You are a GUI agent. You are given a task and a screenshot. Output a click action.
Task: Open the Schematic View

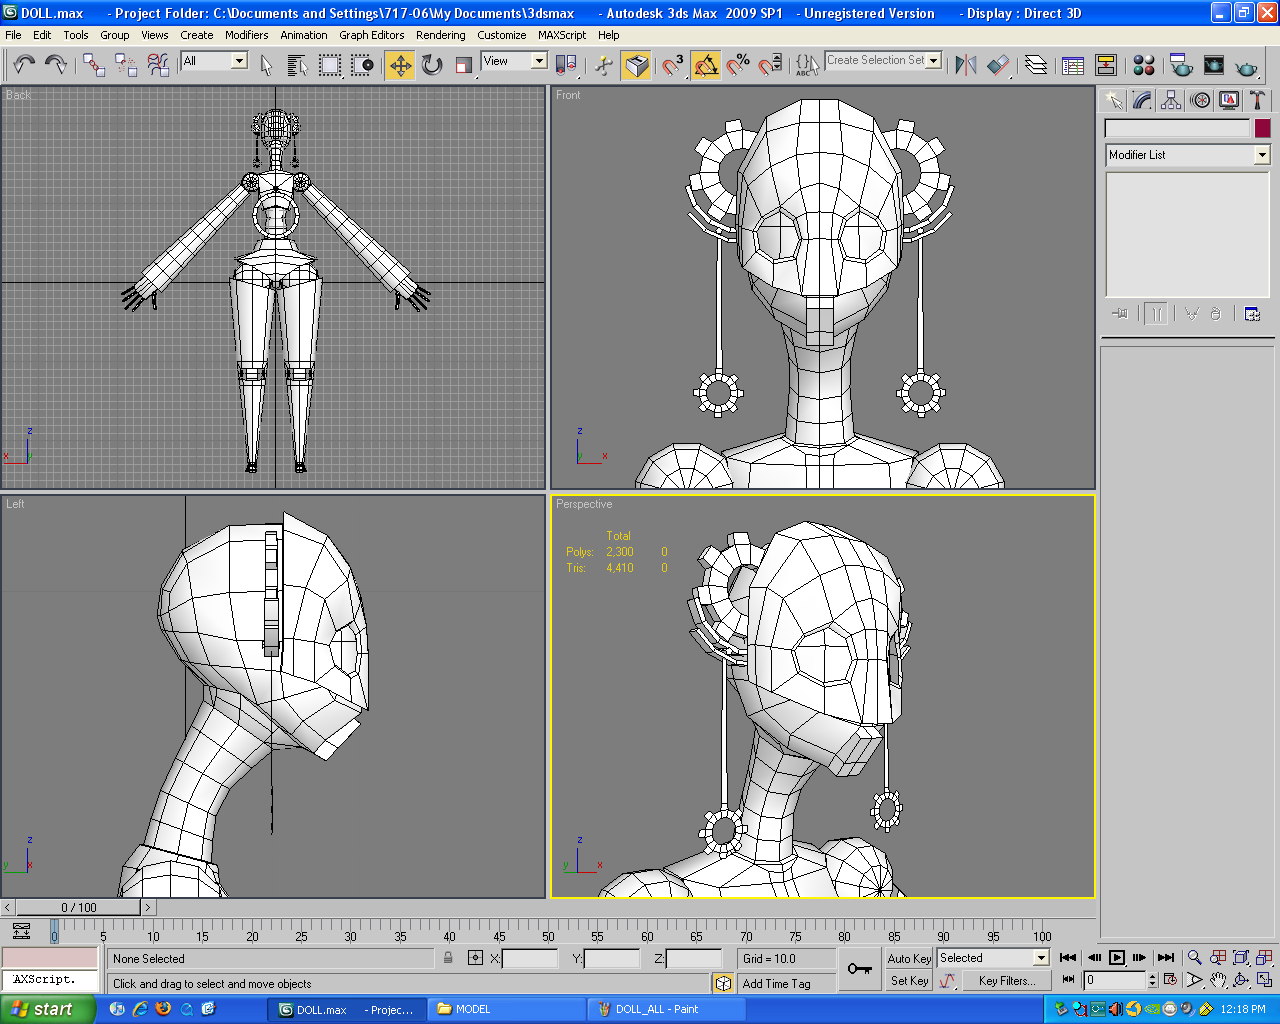(x=1106, y=65)
